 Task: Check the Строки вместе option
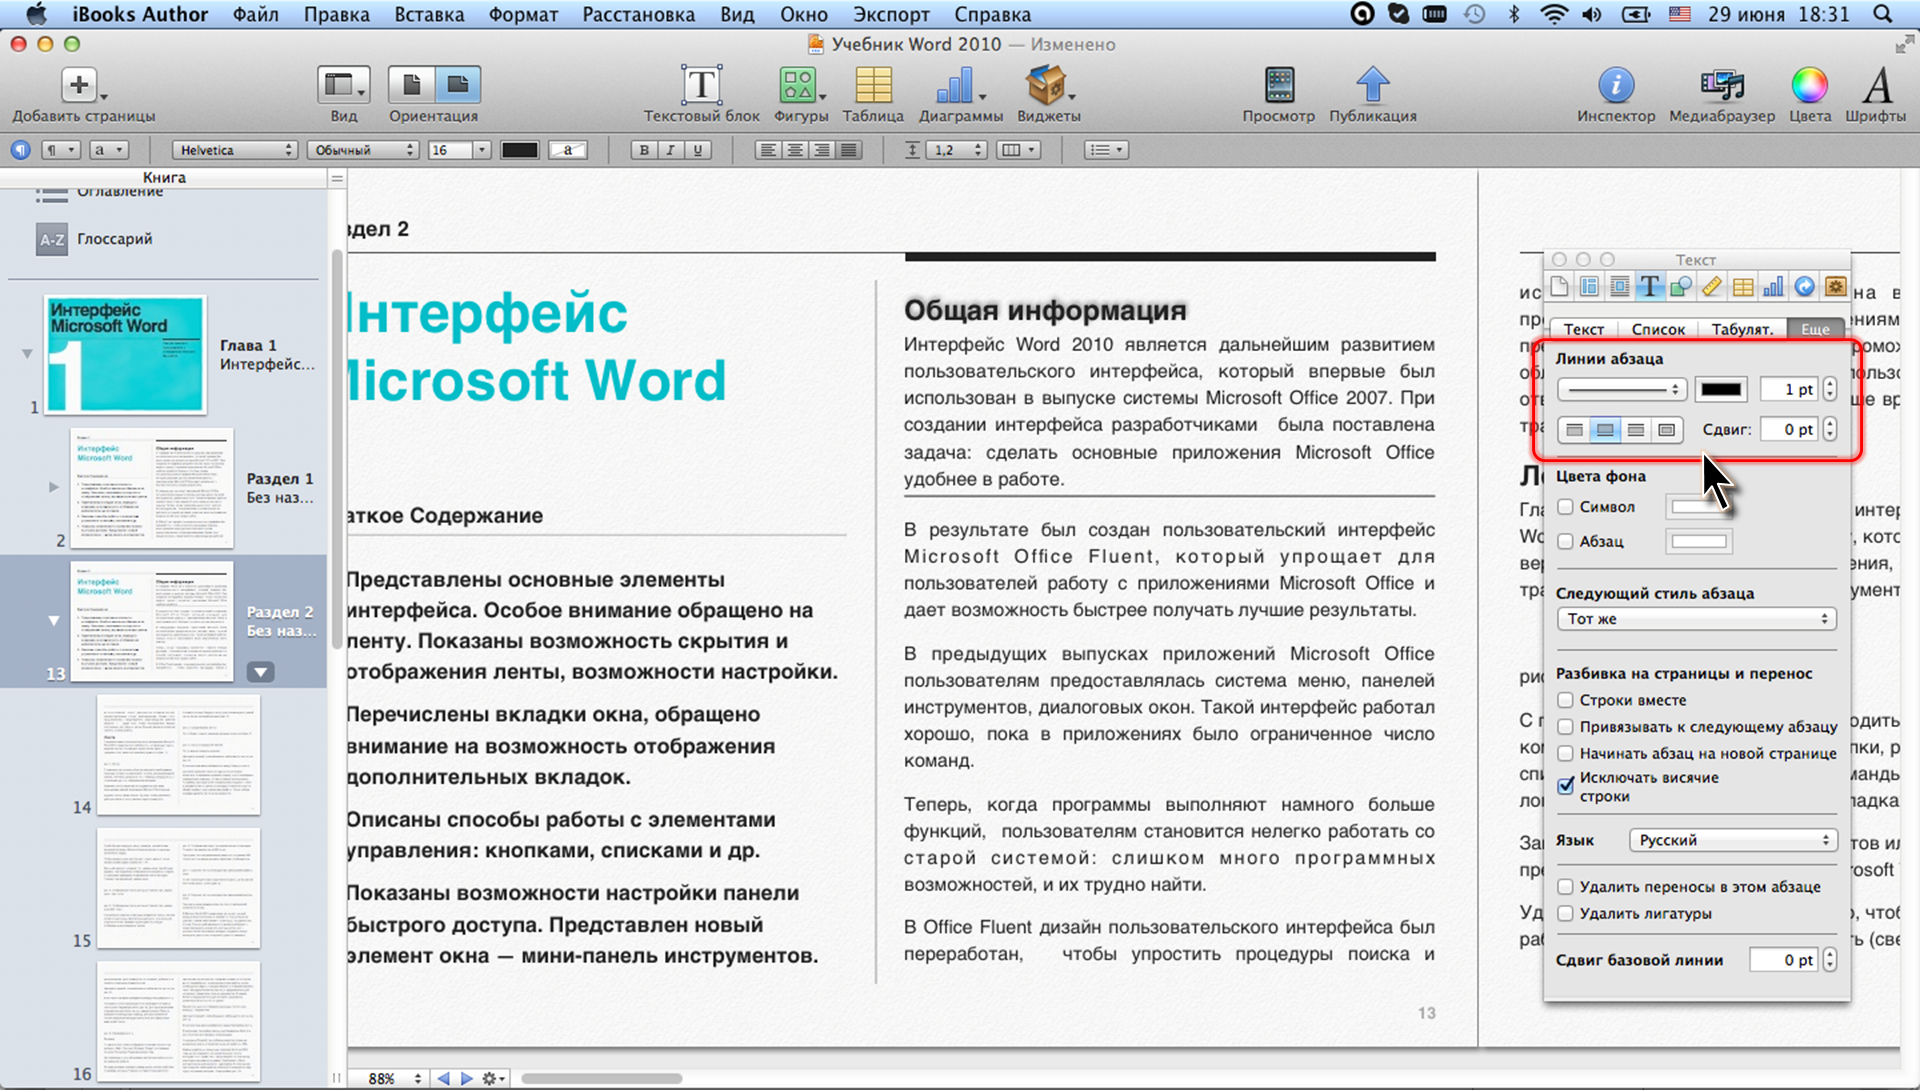1566,700
